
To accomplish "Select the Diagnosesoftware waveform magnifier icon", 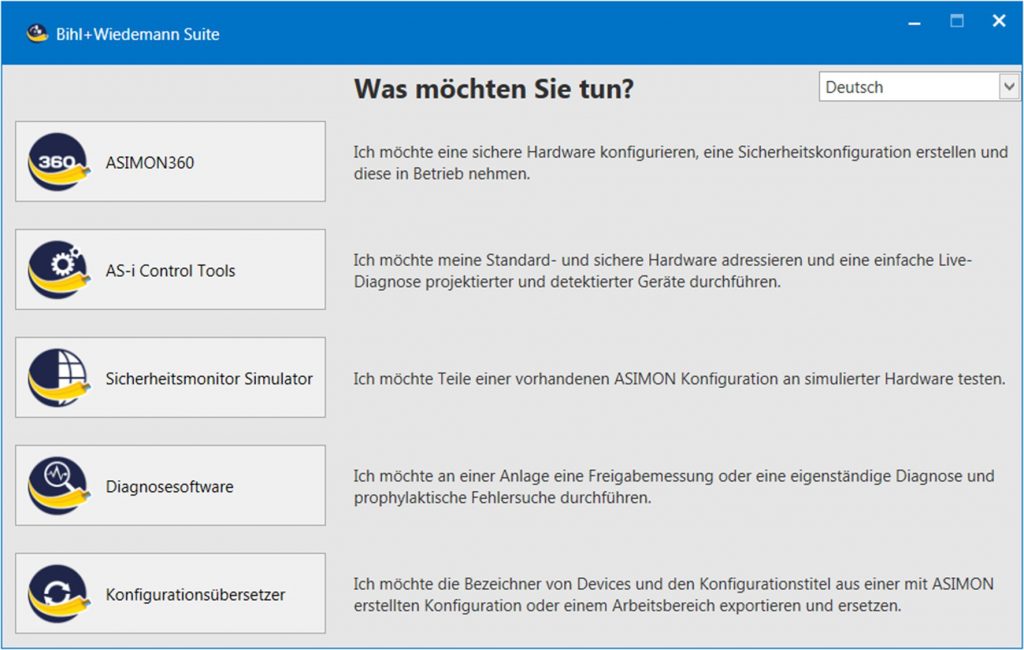I will [x=55, y=486].
